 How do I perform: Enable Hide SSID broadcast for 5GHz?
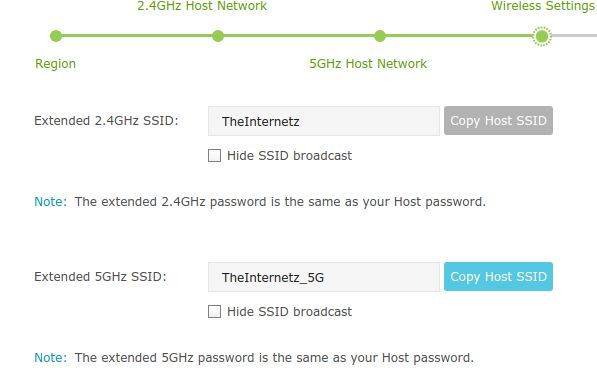[x=214, y=311]
